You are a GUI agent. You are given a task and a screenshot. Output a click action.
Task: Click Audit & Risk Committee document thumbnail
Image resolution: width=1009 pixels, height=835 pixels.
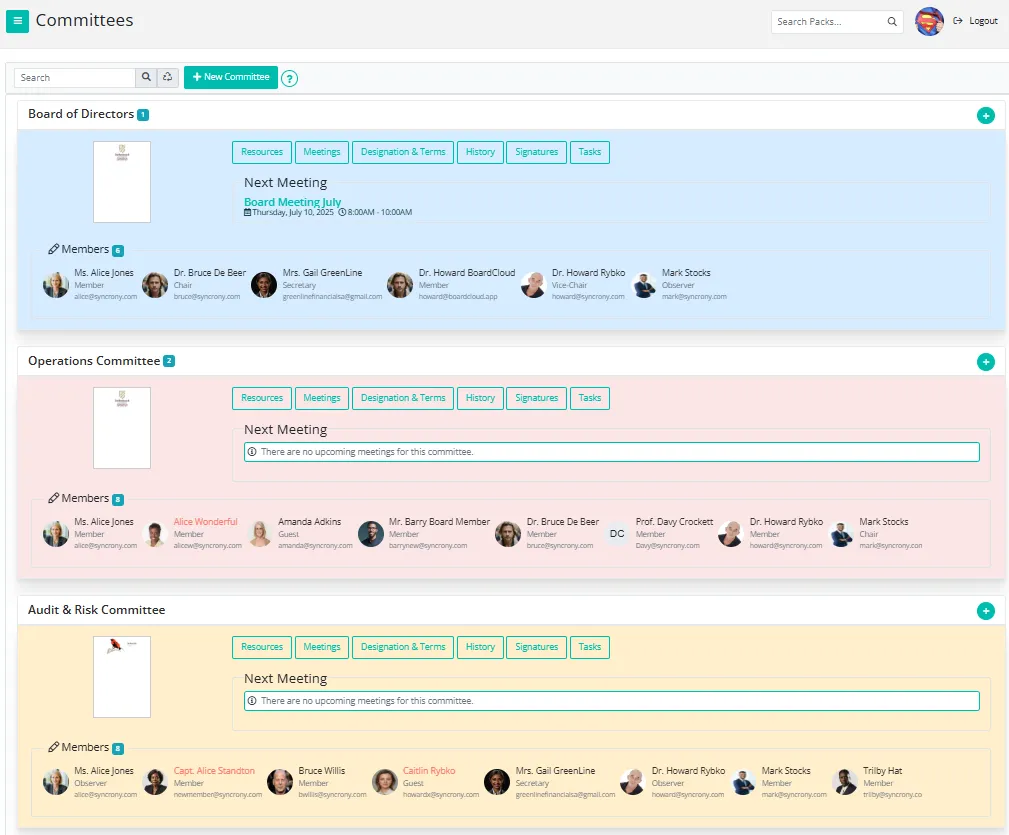click(122, 676)
